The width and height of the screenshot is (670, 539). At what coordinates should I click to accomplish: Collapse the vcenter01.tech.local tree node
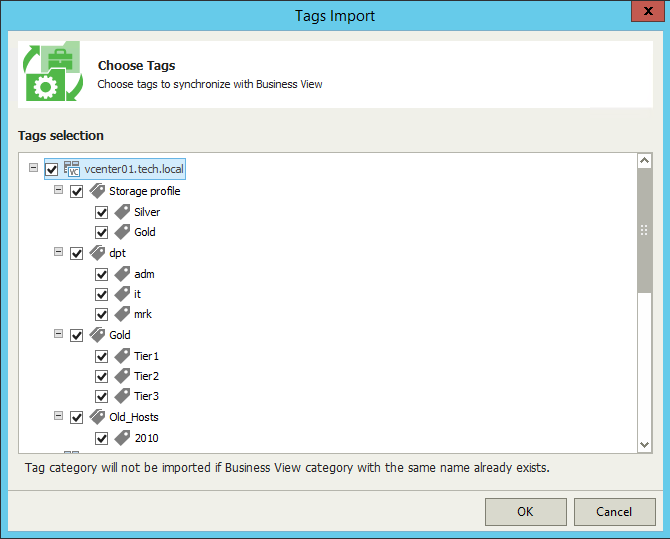(x=33, y=168)
